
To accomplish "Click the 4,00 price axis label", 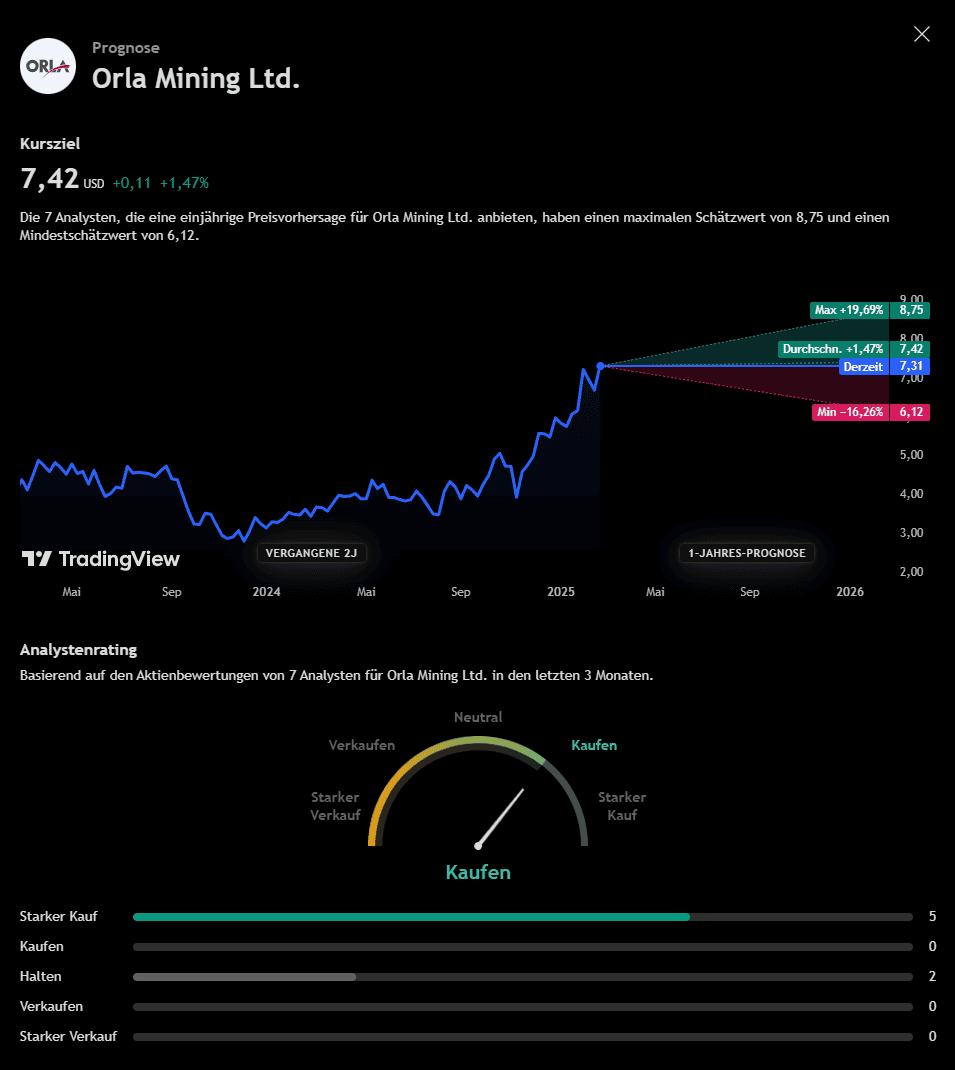I will tap(911, 493).
